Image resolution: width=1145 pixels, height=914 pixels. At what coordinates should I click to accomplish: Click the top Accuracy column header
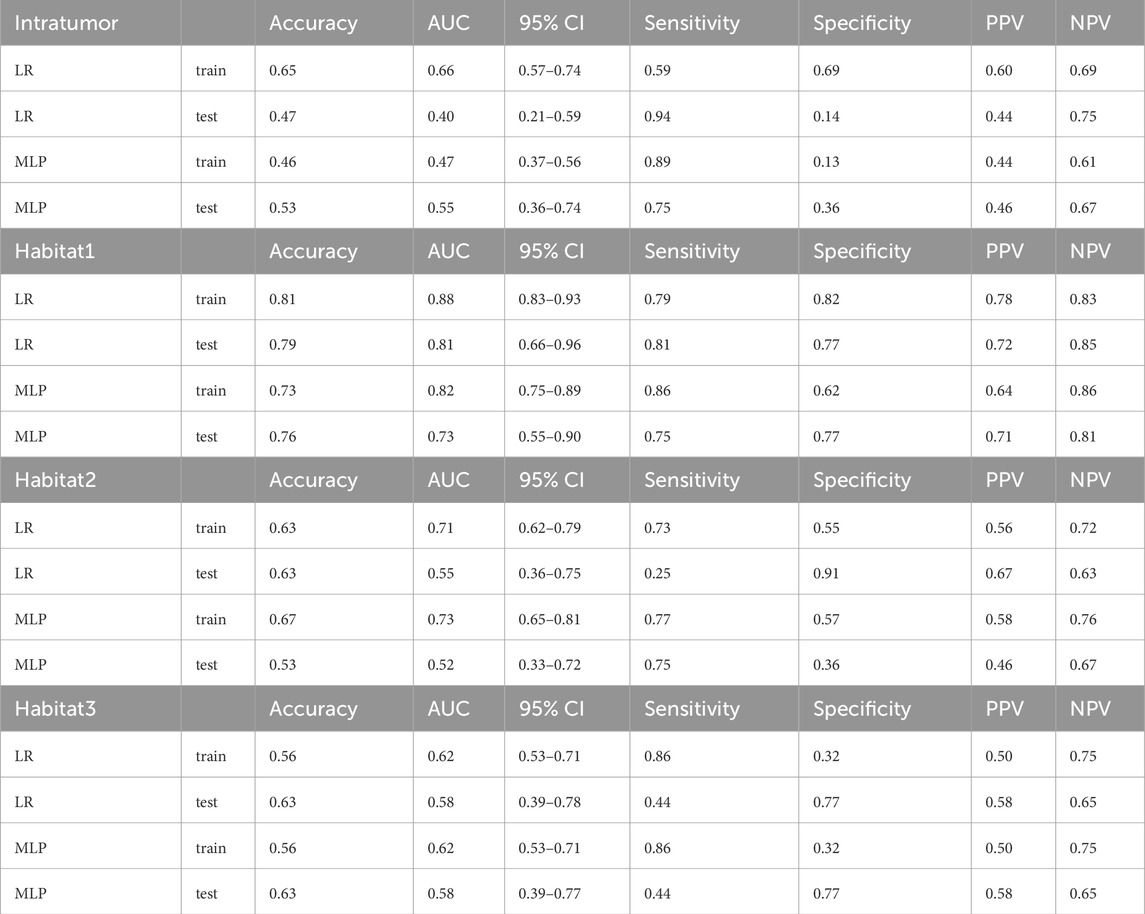pos(313,23)
